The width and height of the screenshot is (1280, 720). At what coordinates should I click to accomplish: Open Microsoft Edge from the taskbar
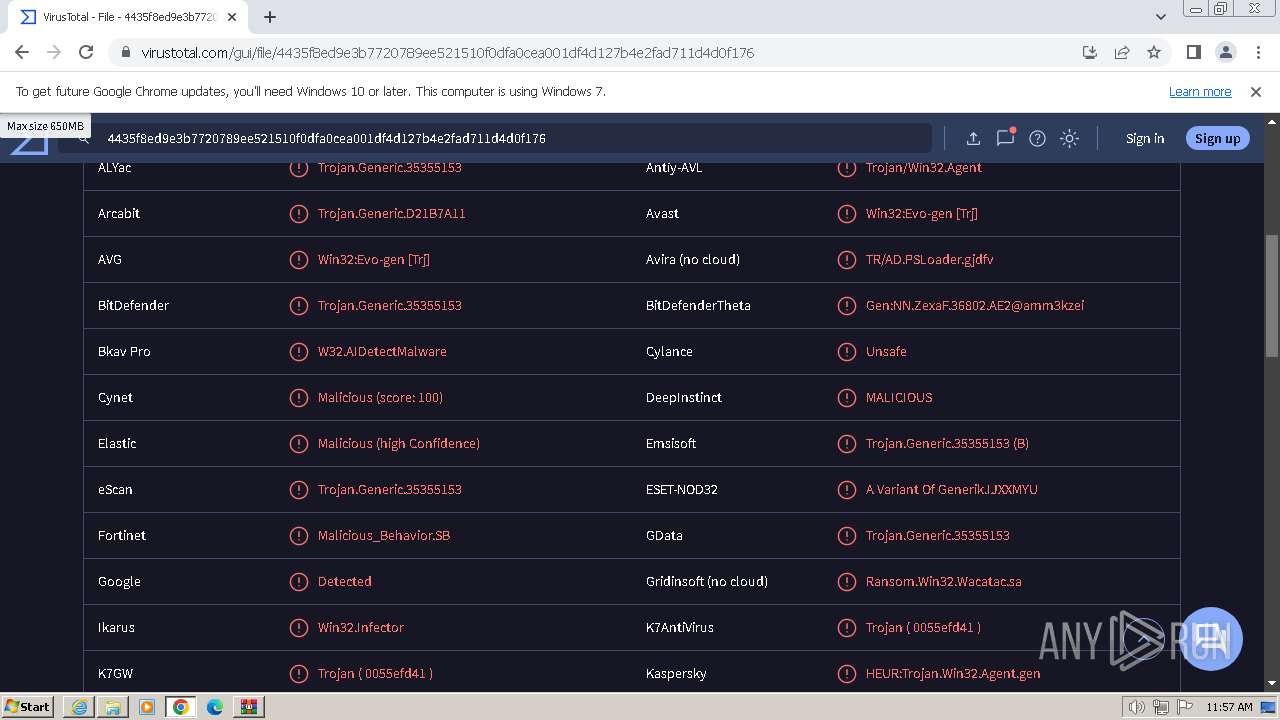214,706
